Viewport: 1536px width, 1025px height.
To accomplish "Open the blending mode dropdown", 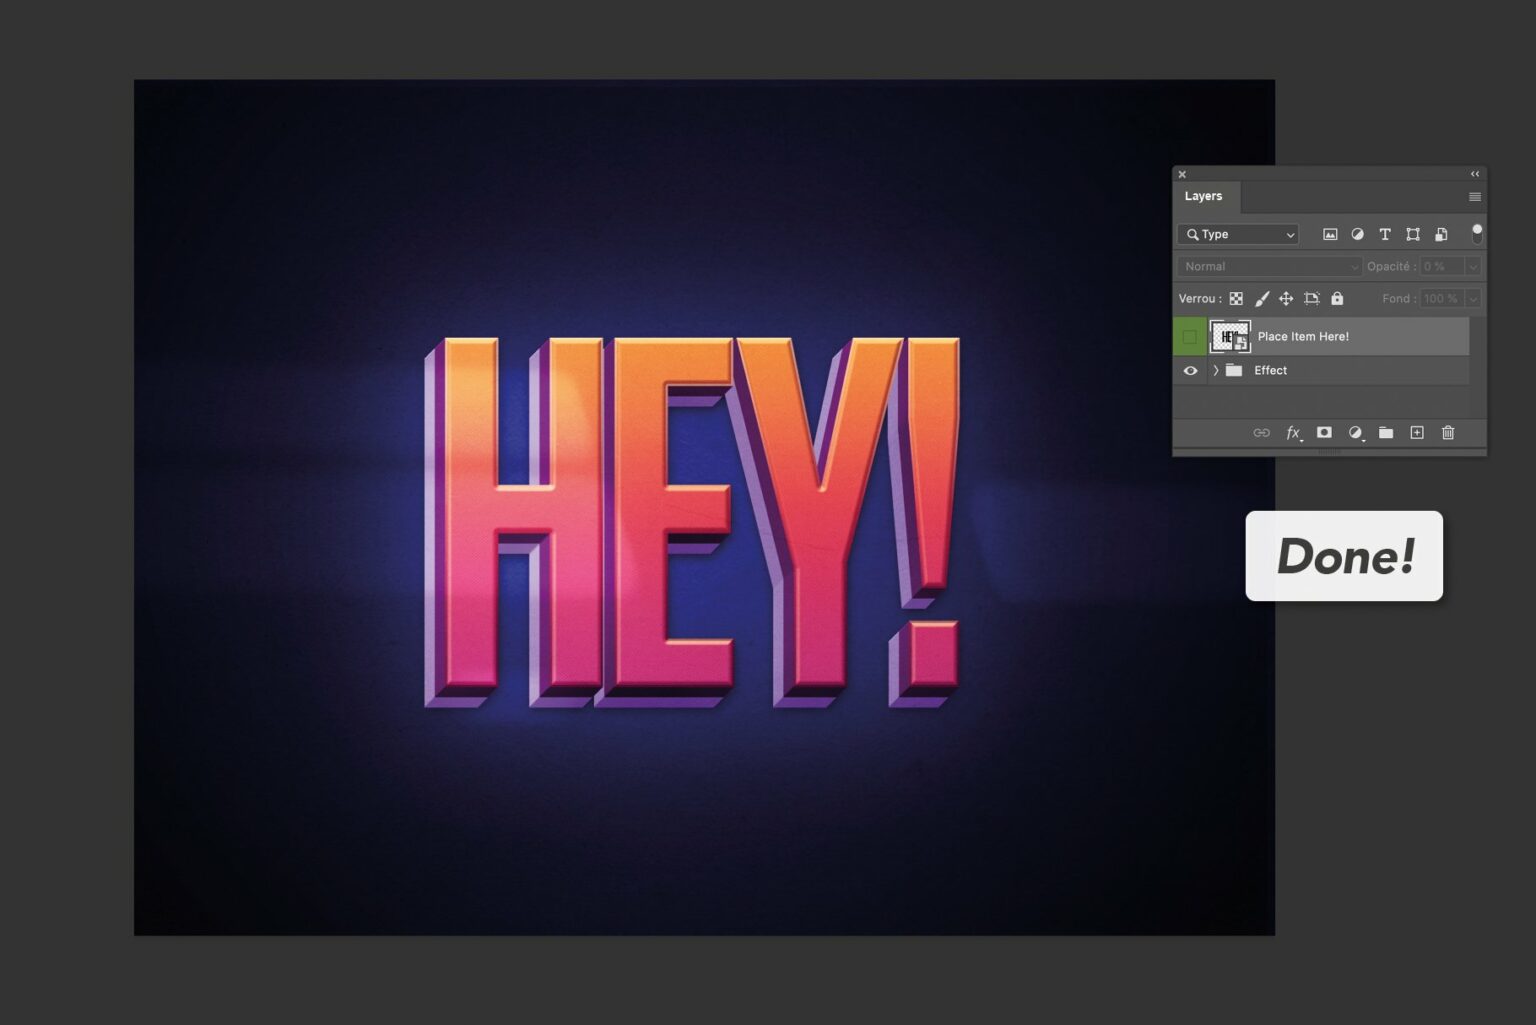I will tap(1268, 266).
